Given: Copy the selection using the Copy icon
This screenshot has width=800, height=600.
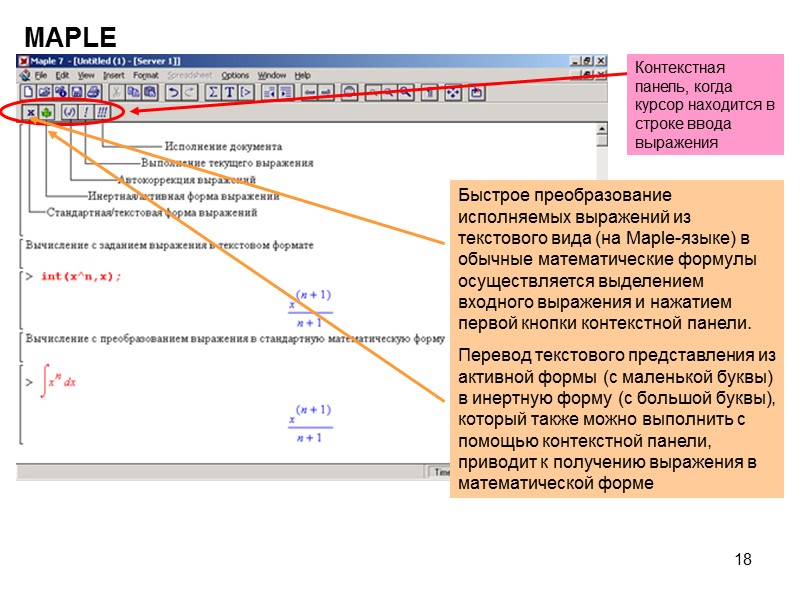Looking at the screenshot, I should coord(133,92).
